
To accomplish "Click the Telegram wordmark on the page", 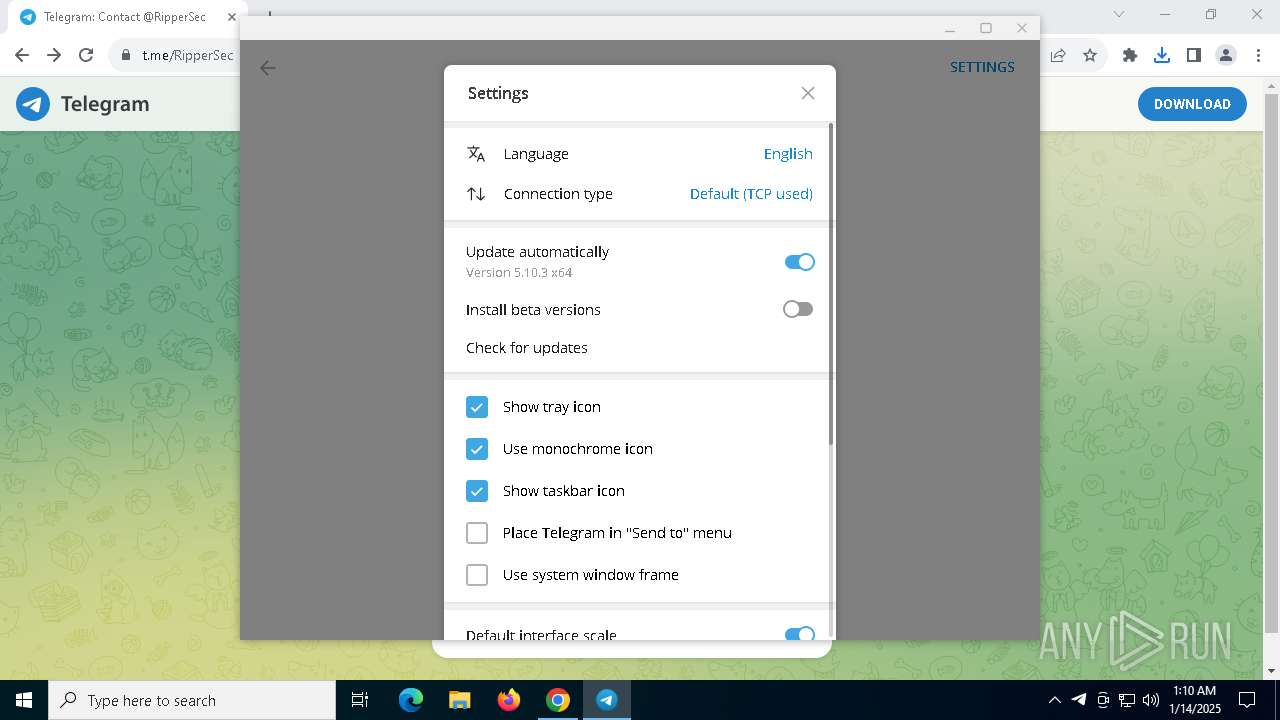I will coord(105,104).
